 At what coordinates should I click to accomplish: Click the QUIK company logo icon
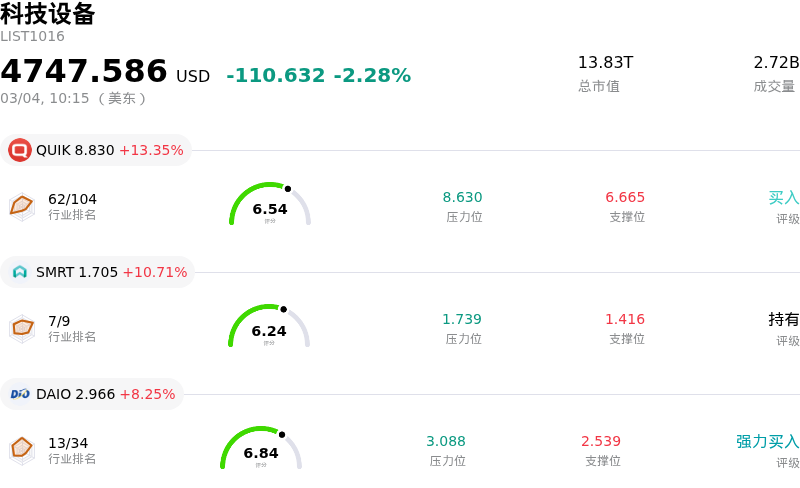20,150
